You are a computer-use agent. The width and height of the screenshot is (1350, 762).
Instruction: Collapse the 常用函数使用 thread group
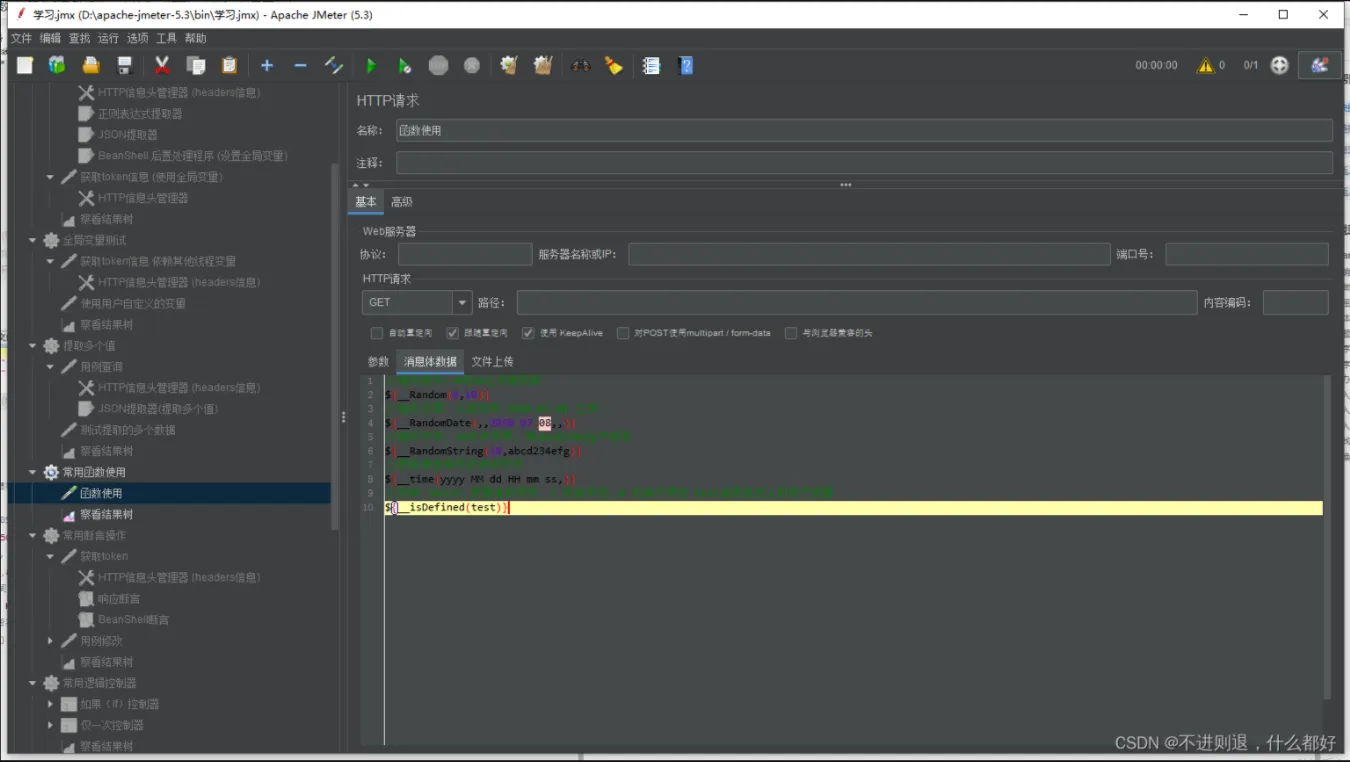pyautogui.click(x=33, y=472)
